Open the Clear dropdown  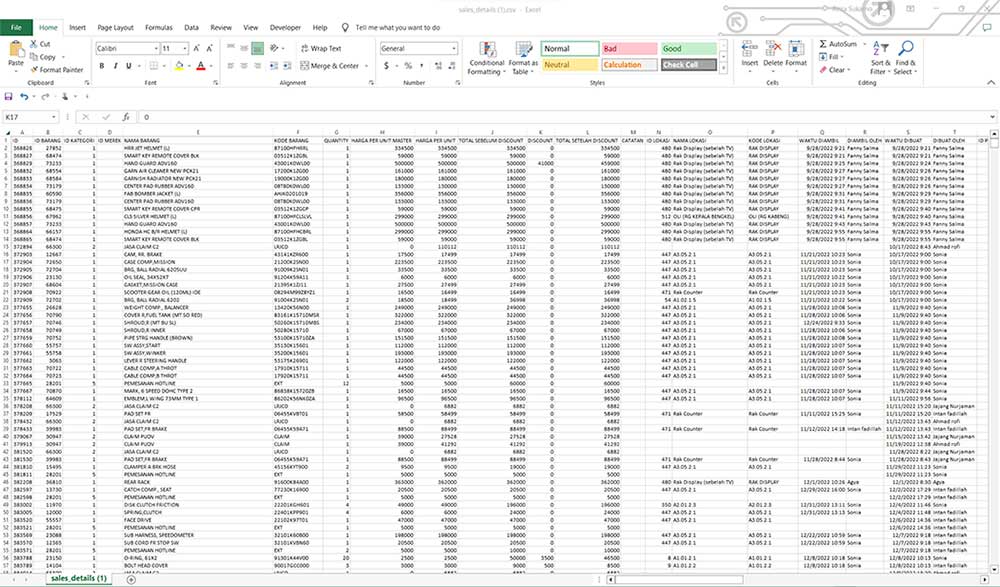click(834, 70)
